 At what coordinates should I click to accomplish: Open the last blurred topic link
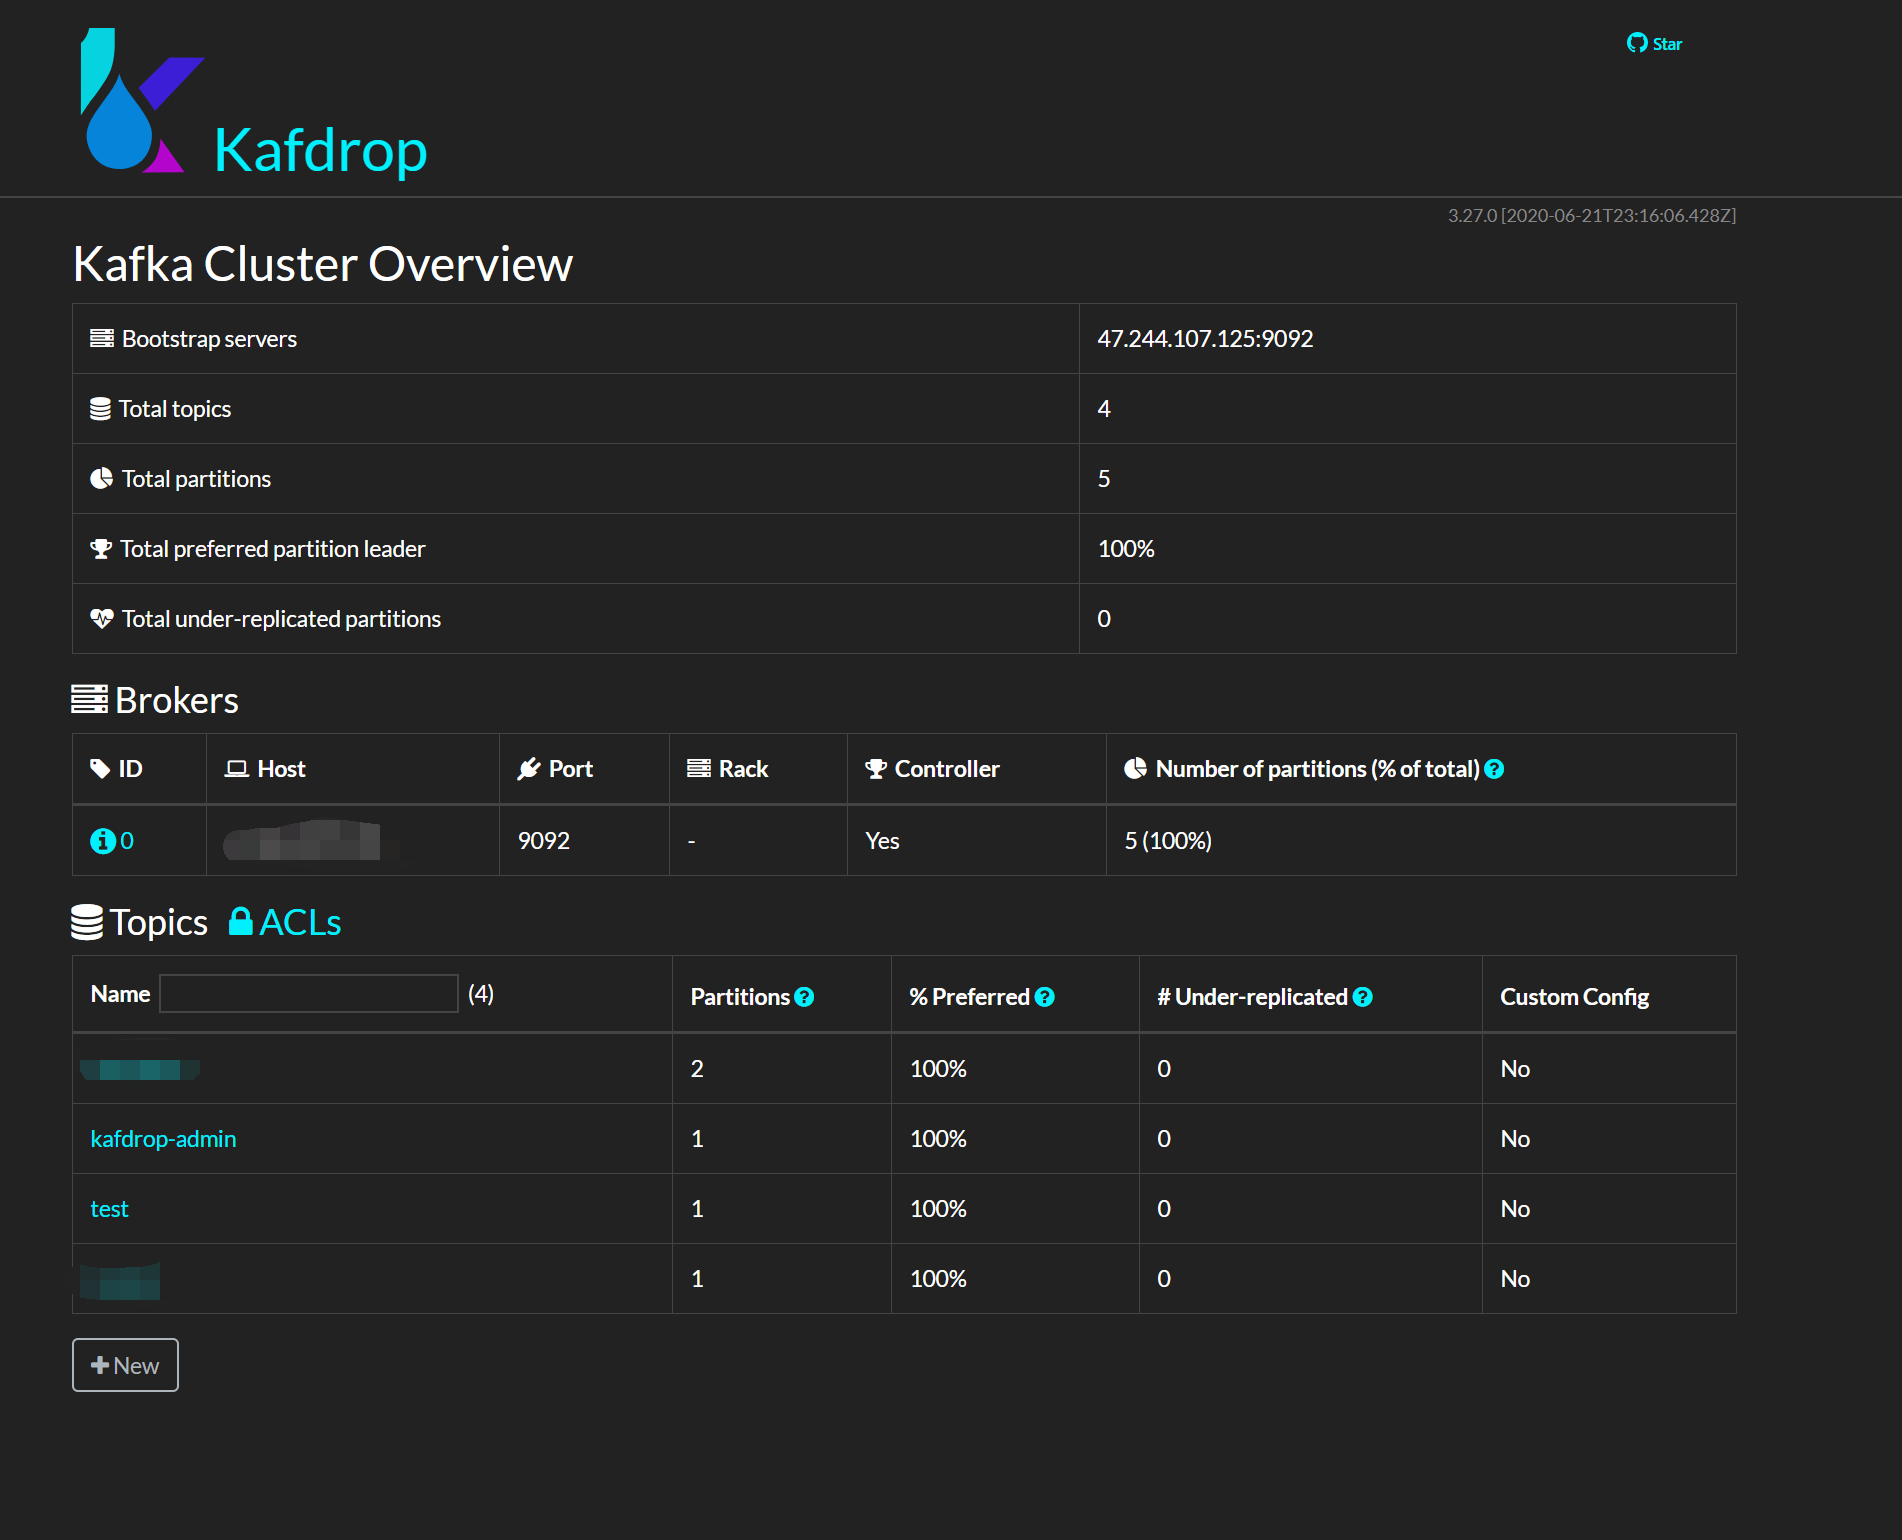click(x=120, y=1280)
